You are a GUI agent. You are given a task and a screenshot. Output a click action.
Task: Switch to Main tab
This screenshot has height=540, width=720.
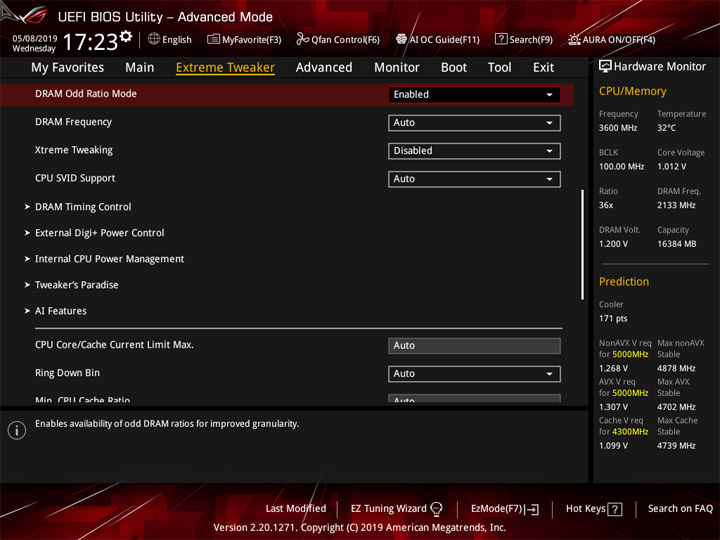(x=140, y=68)
